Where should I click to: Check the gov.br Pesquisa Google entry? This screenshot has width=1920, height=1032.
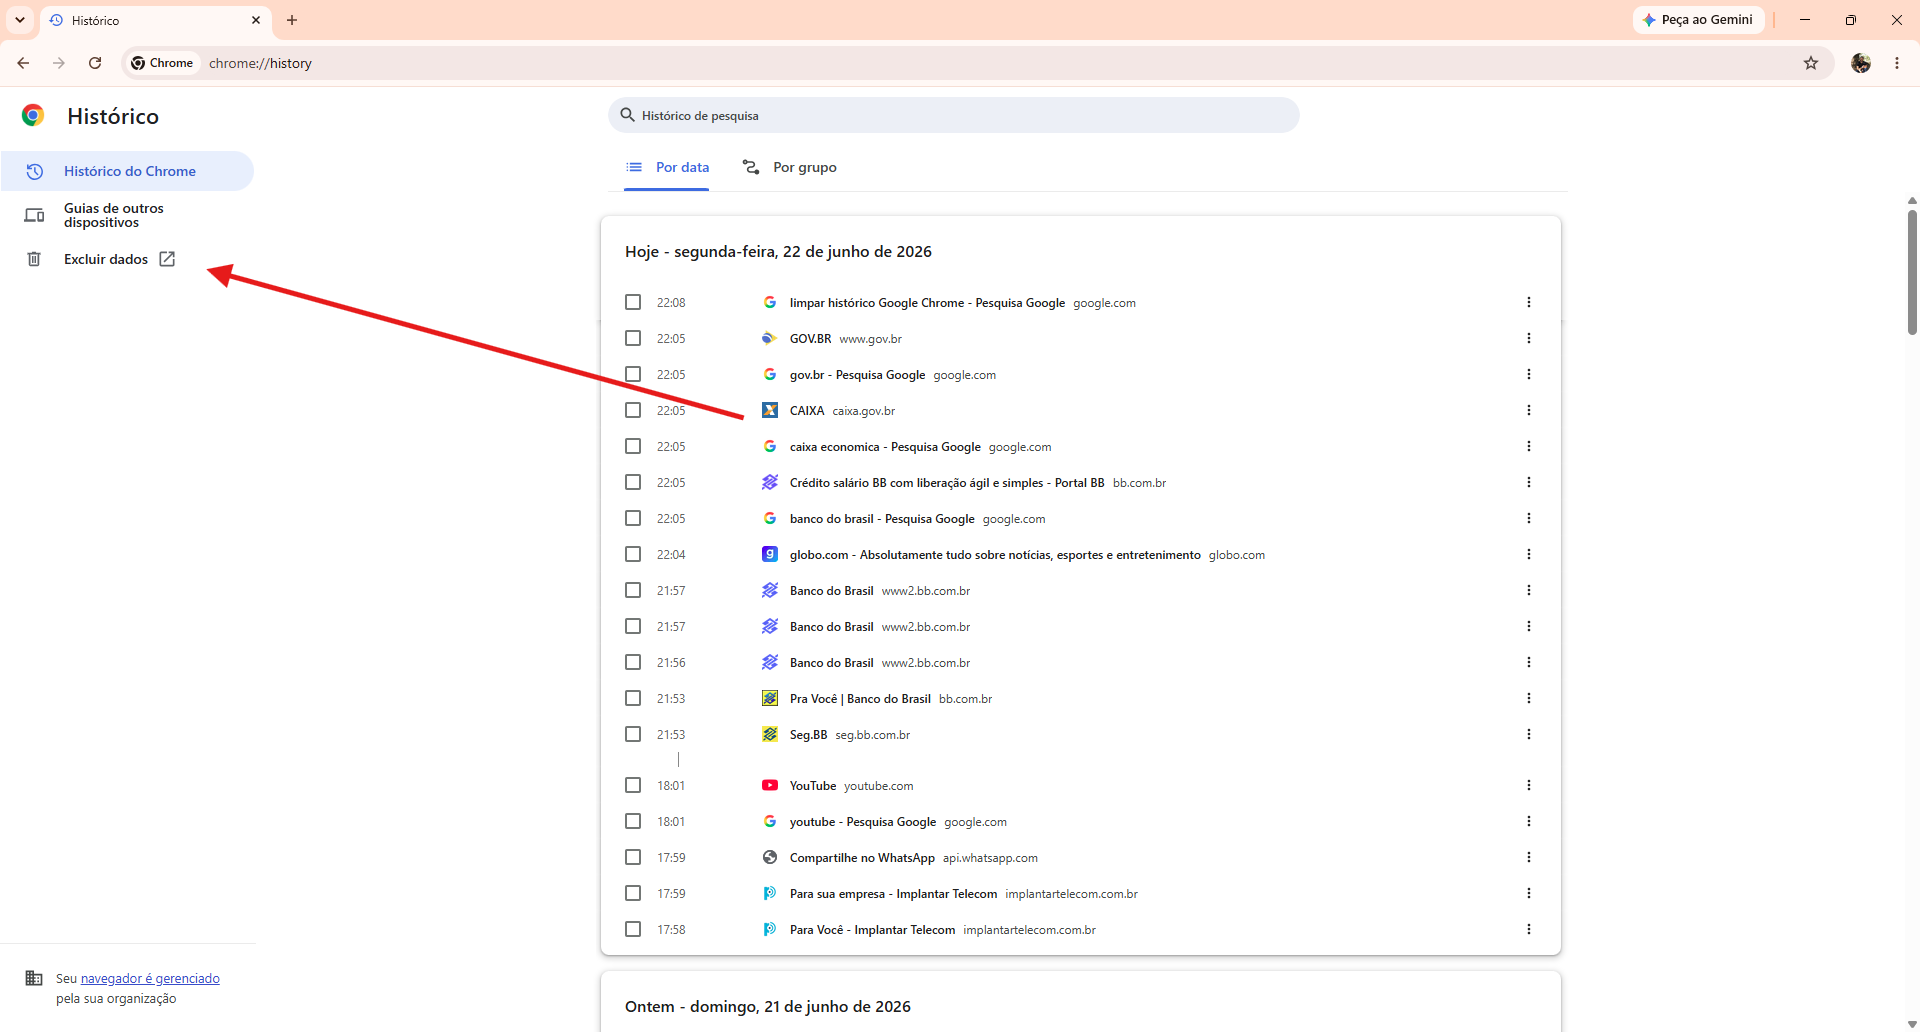(x=633, y=374)
